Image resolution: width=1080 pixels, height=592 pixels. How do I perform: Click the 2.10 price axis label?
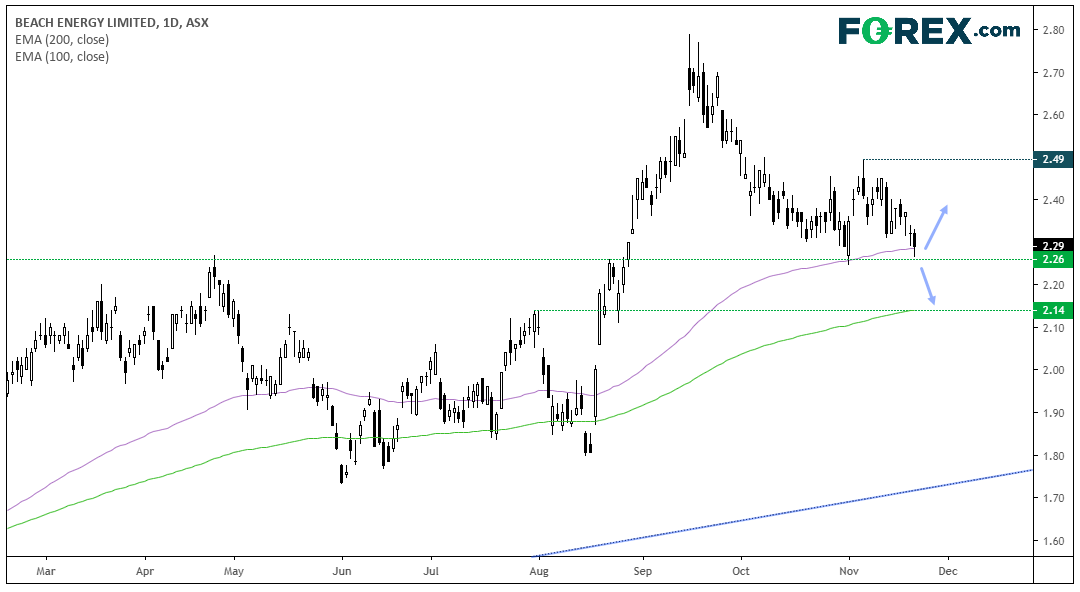coord(1053,328)
